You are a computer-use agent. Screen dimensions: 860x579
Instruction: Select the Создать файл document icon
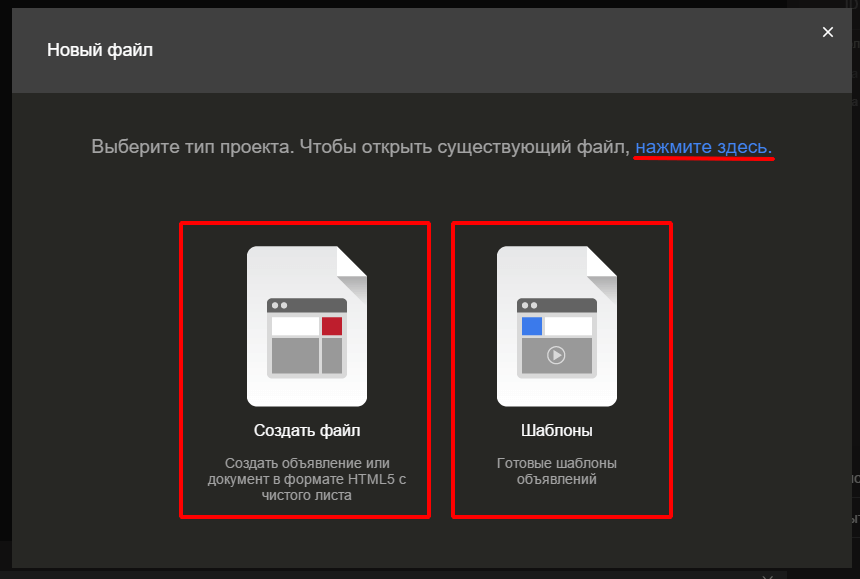click(x=306, y=326)
